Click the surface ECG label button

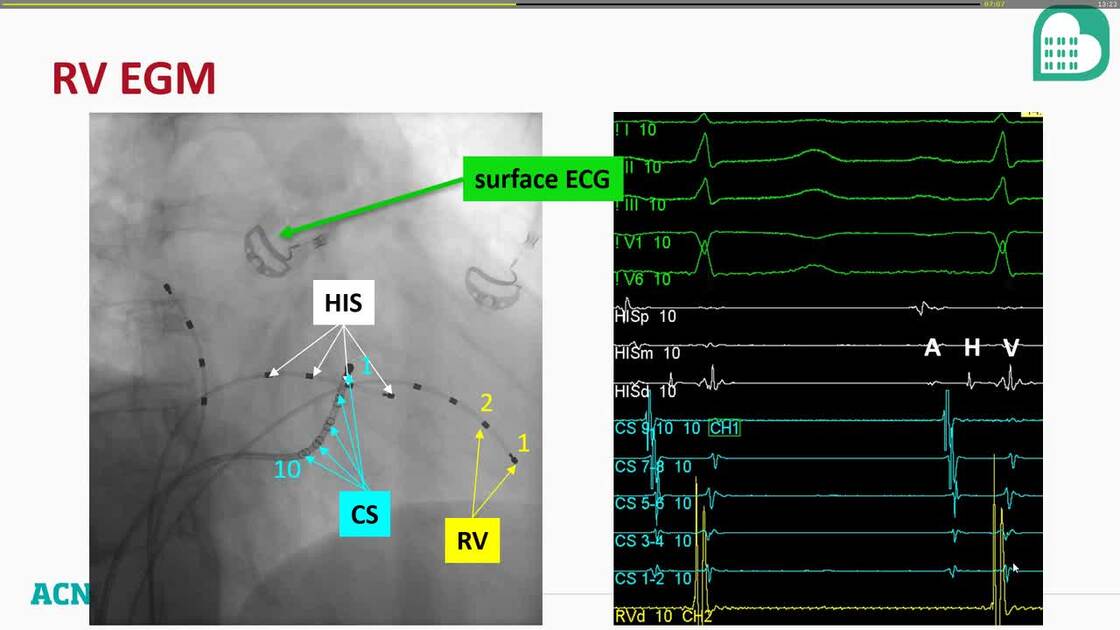(543, 180)
